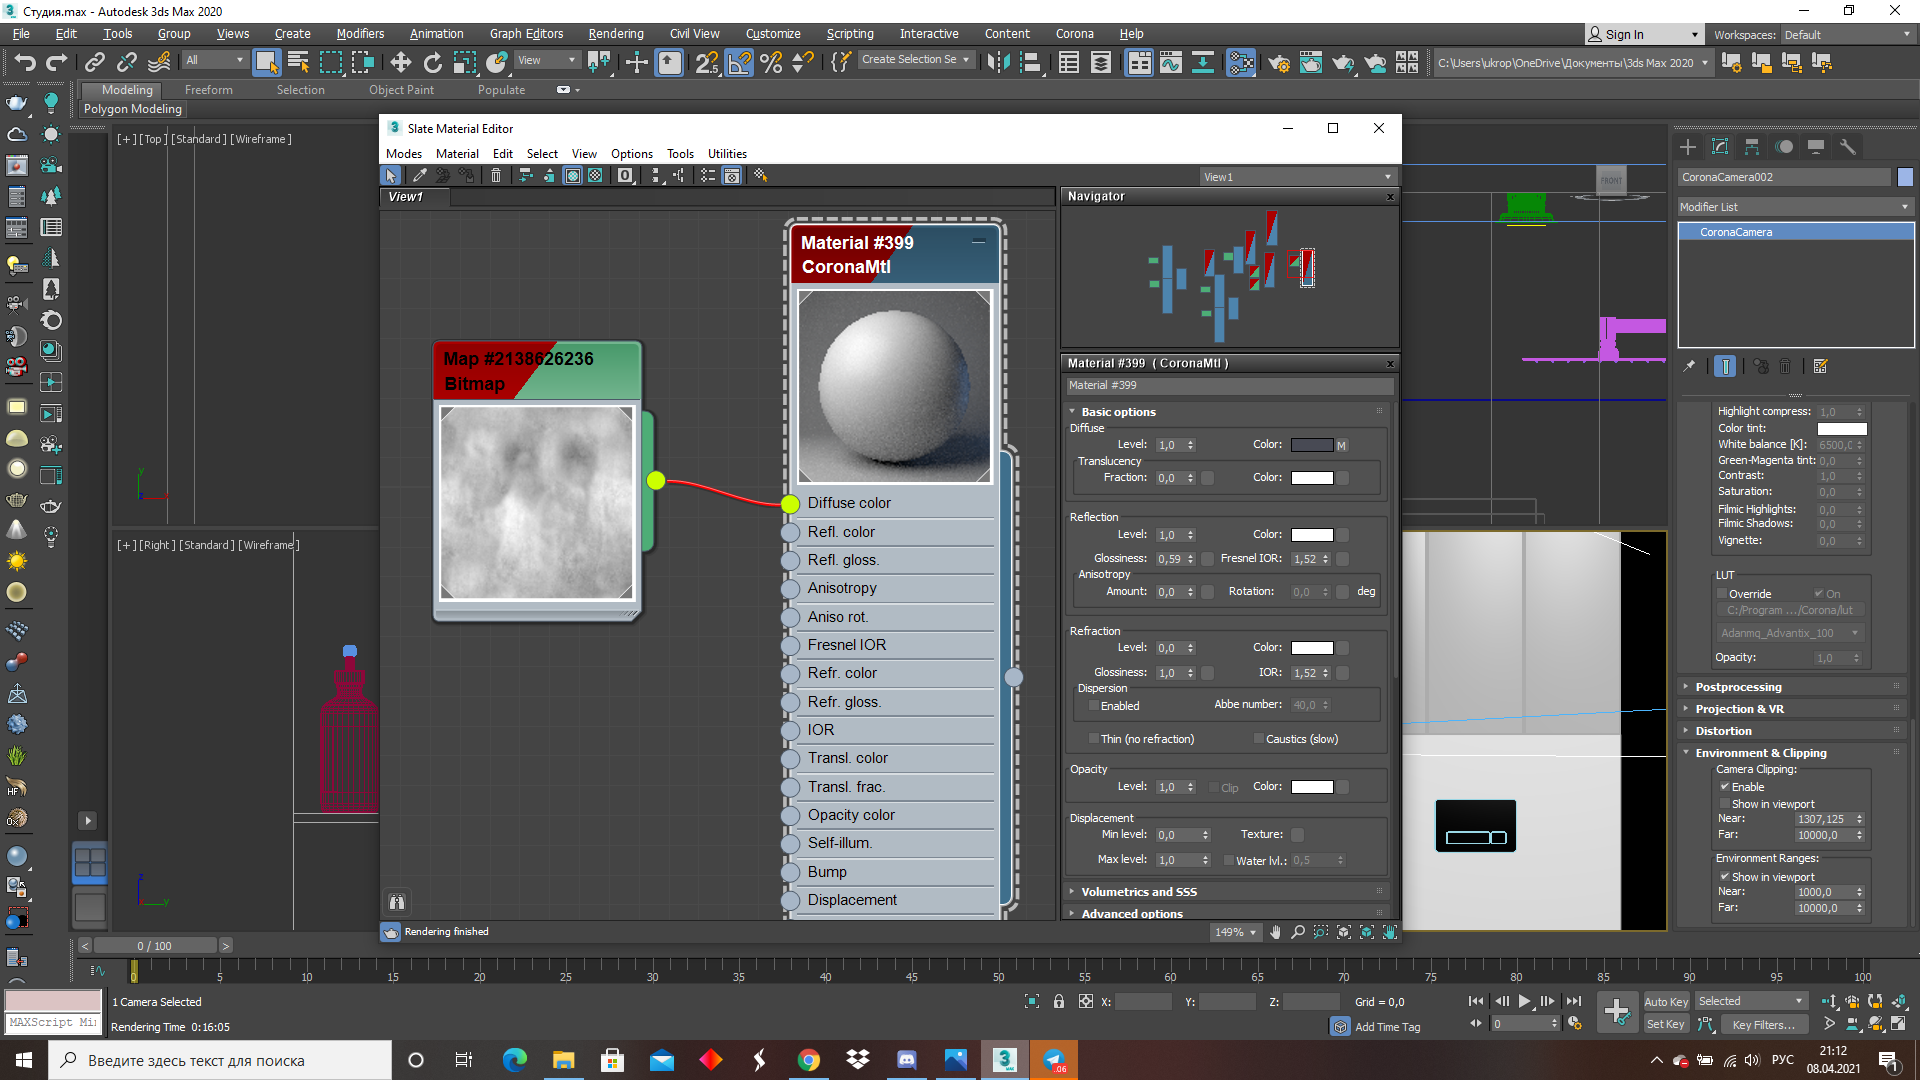Open Render Setup from main toolbar
1920x1080 pixels.
1279,62
